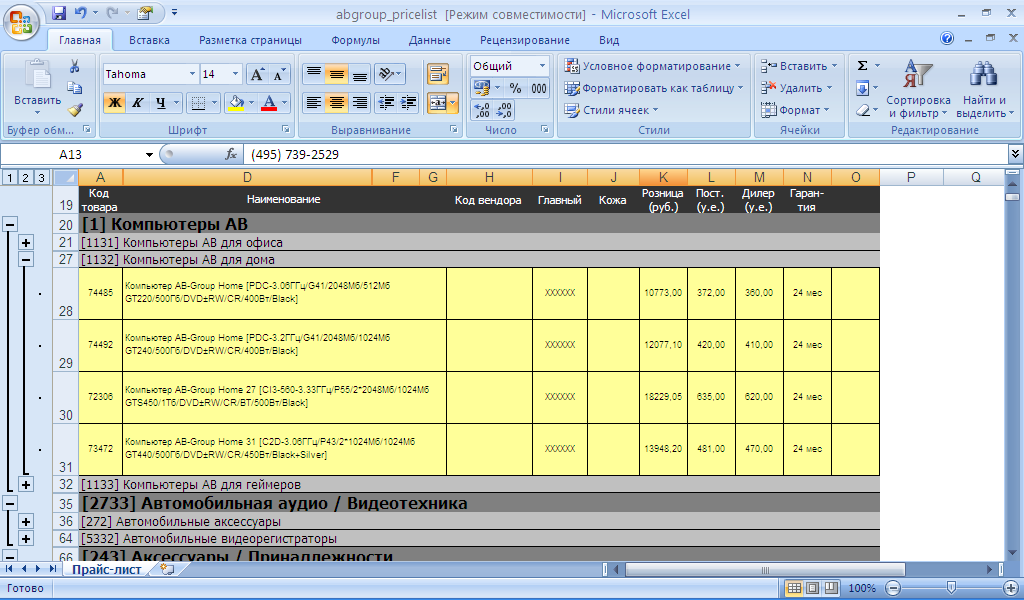Open the fill color dropdown arrow
Image resolution: width=1024 pixels, height=600 pixels.
coord(251,103)
